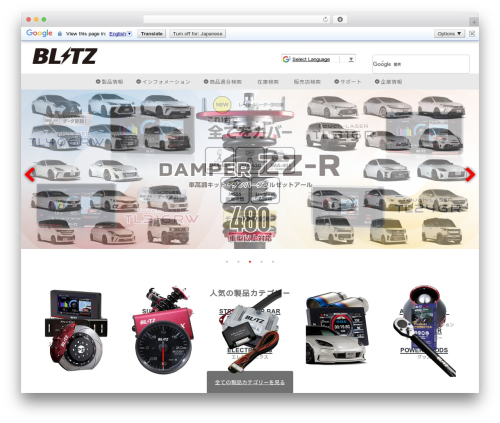Click the 全ての製品カテゴリーを見る button
500x423 pixels.
[250, 382]
